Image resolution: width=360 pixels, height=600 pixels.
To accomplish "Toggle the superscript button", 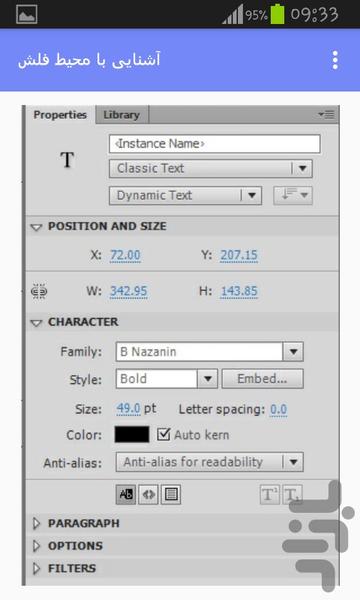I will 269,494.
